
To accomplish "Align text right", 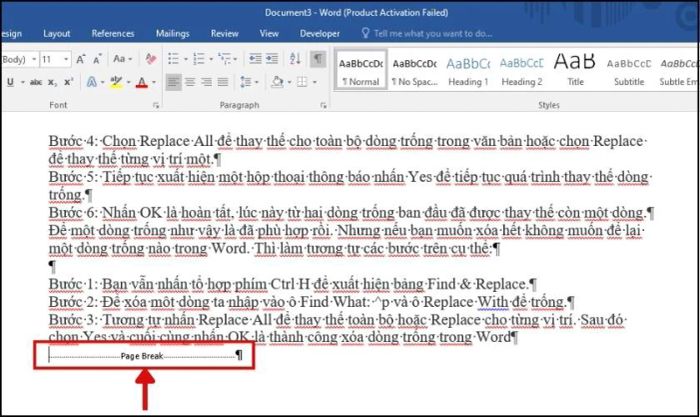I will coord(206,82).
